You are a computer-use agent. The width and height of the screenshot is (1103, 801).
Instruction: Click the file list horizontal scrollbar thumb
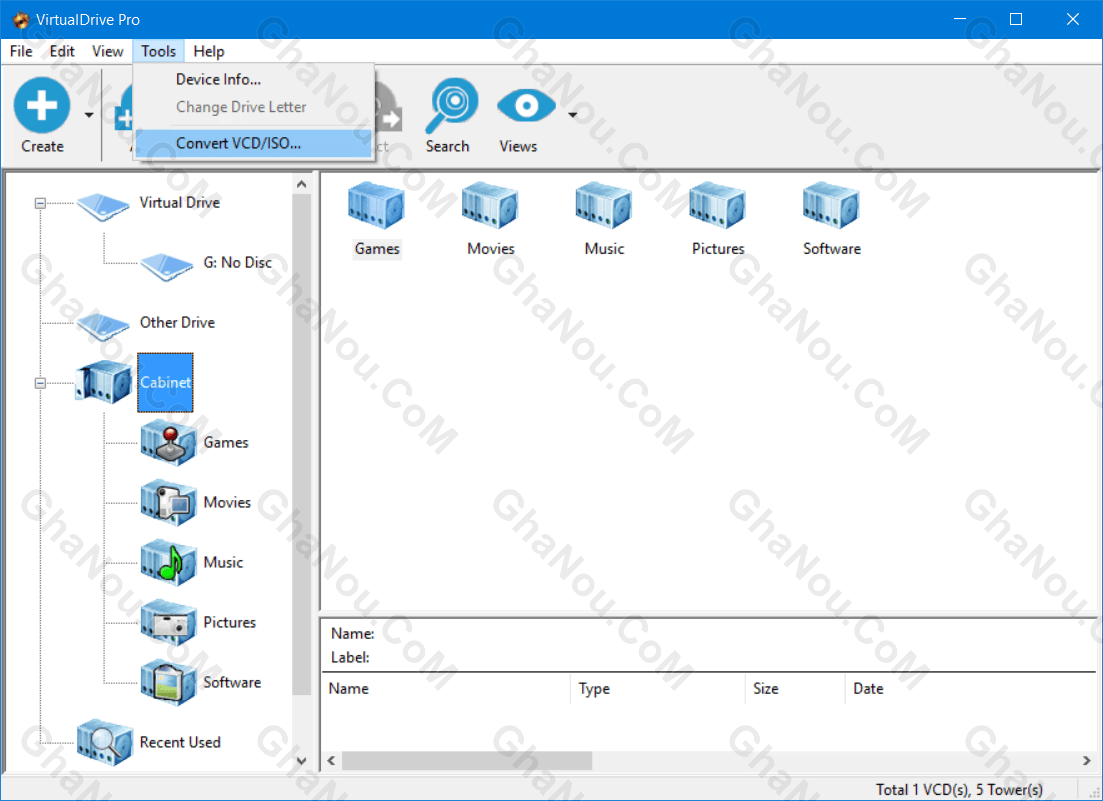(x=467, y=761)
